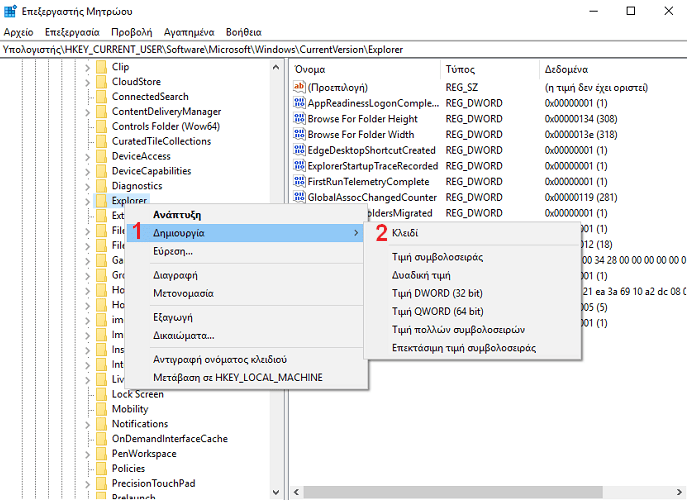Open the Προβολή menu
Viewport: 687px width, 500px height.
(131, 32)
